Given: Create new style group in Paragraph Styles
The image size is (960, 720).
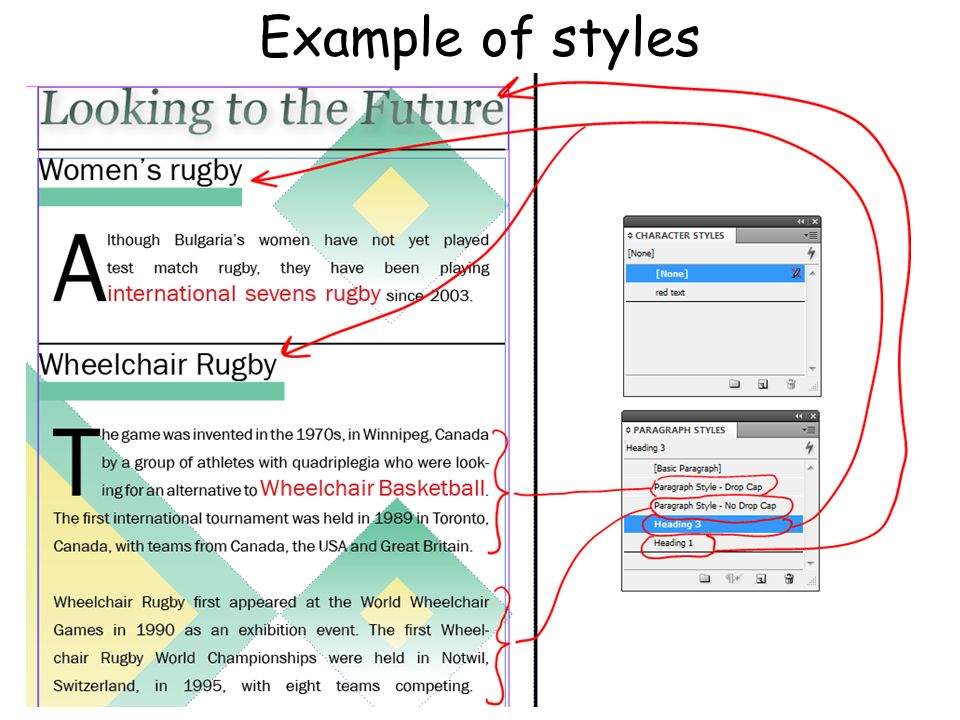Looking at the screenshot, I should (x=705, y=578).
